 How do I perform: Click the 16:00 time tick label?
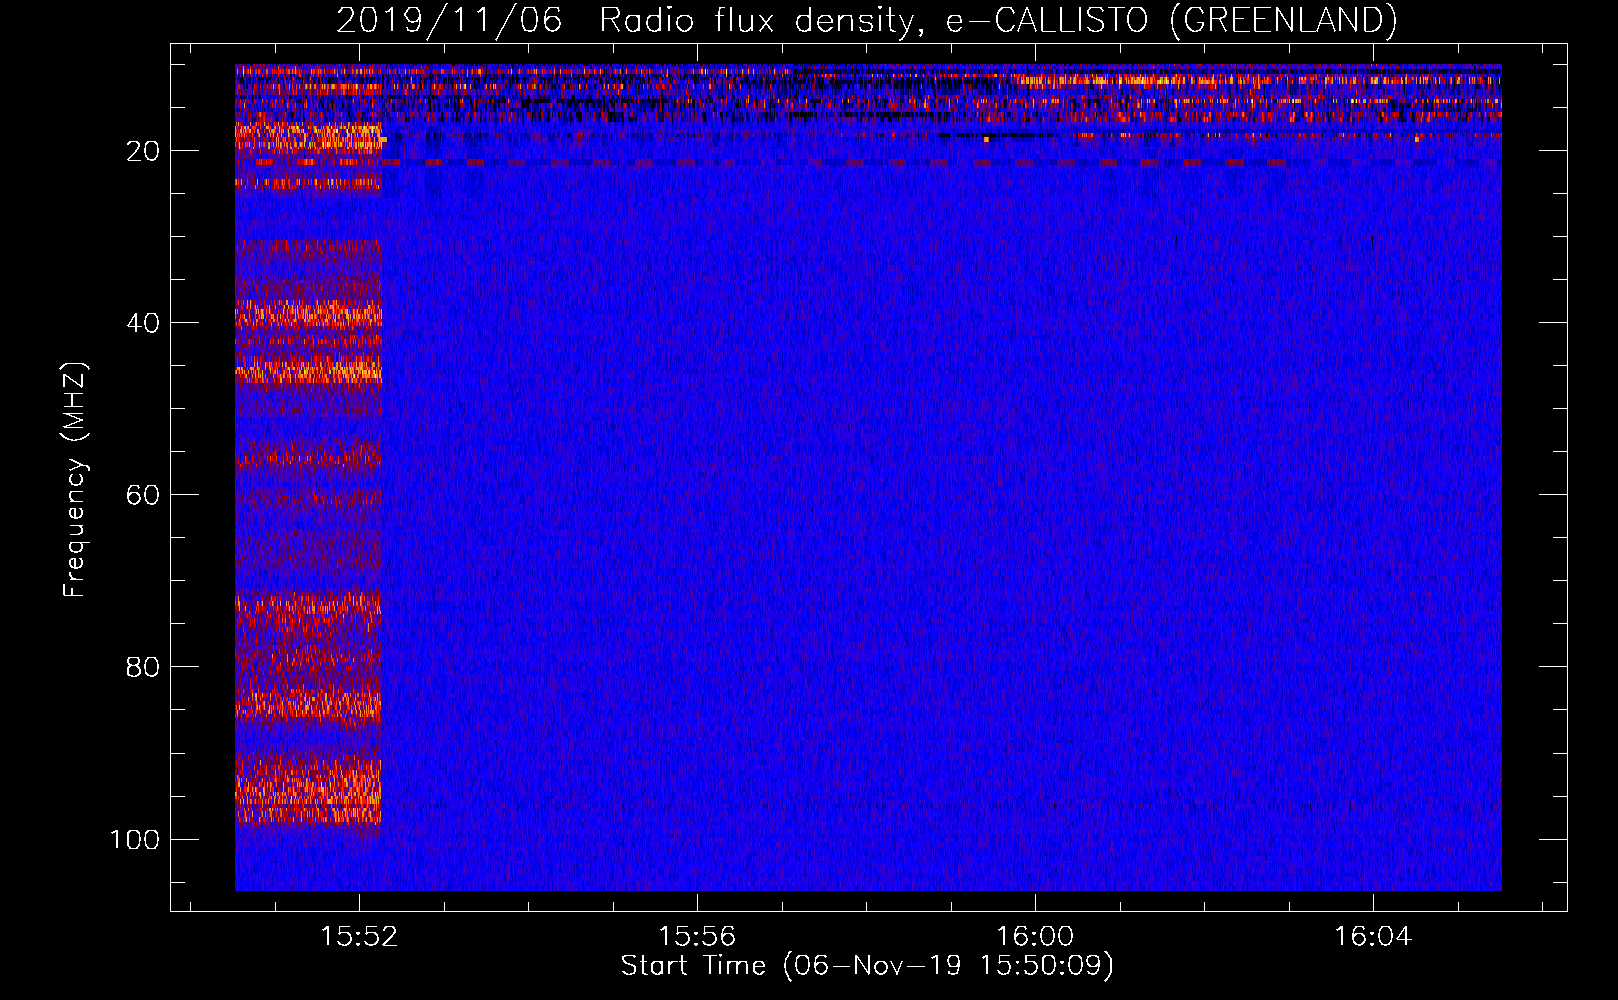coord(1035,937)
